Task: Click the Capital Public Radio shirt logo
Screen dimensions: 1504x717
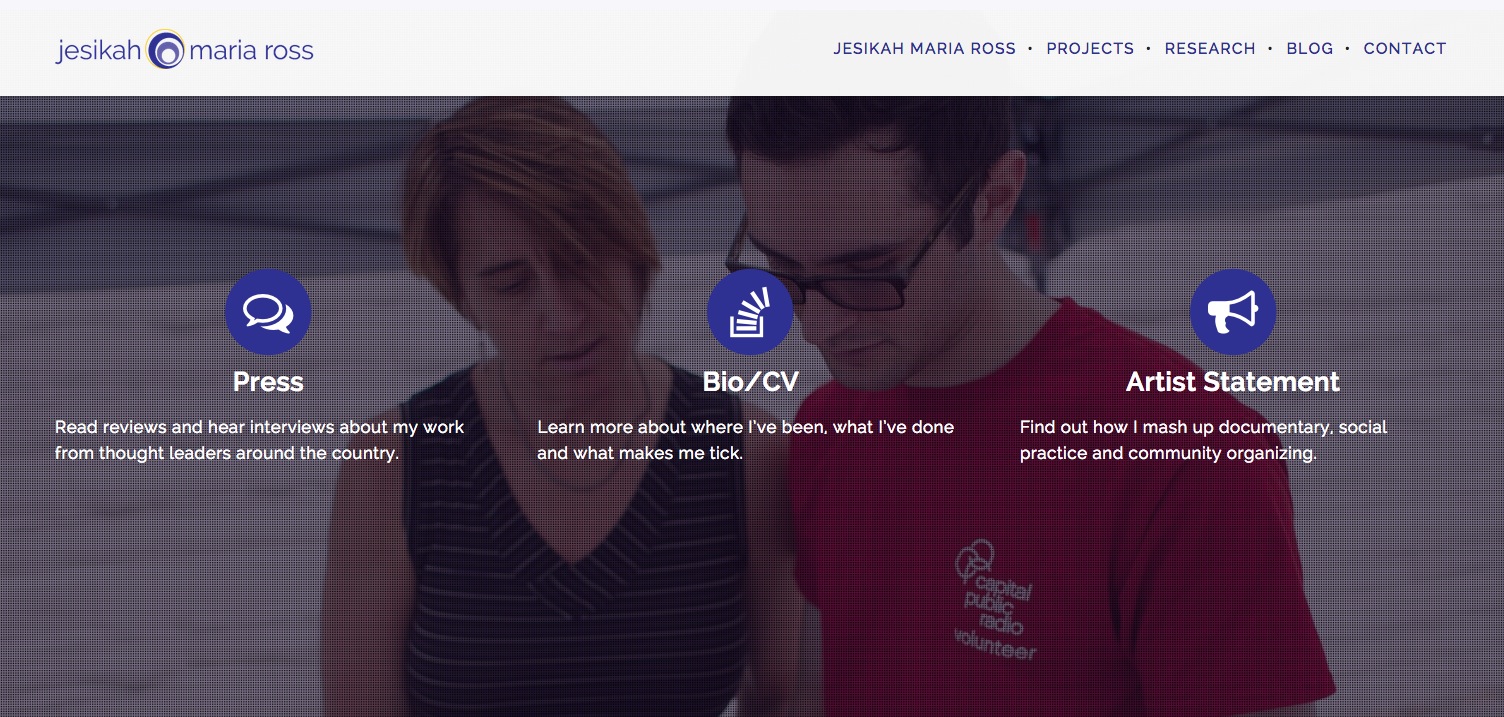Action: pyautogui.click(x=995, y=600)
